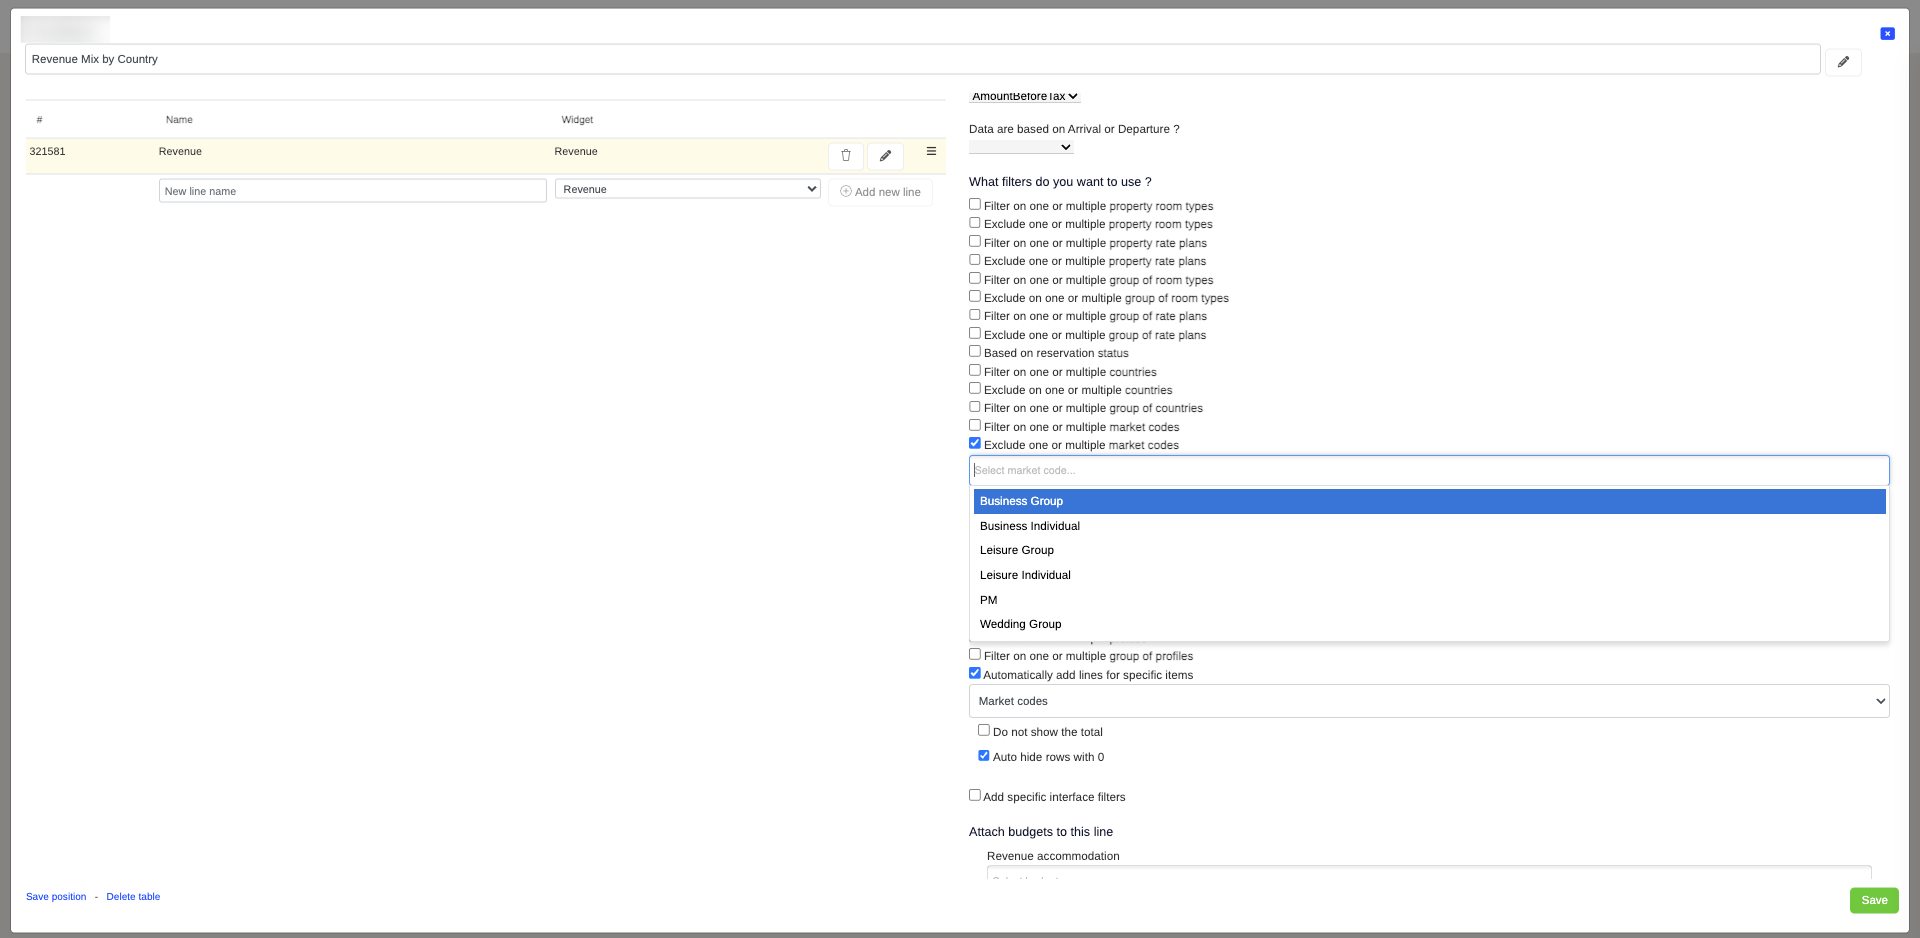This screenshot has height=938, width=1920.
Task: Expand the Market codes dropdown
Action: click(1428, 701)
